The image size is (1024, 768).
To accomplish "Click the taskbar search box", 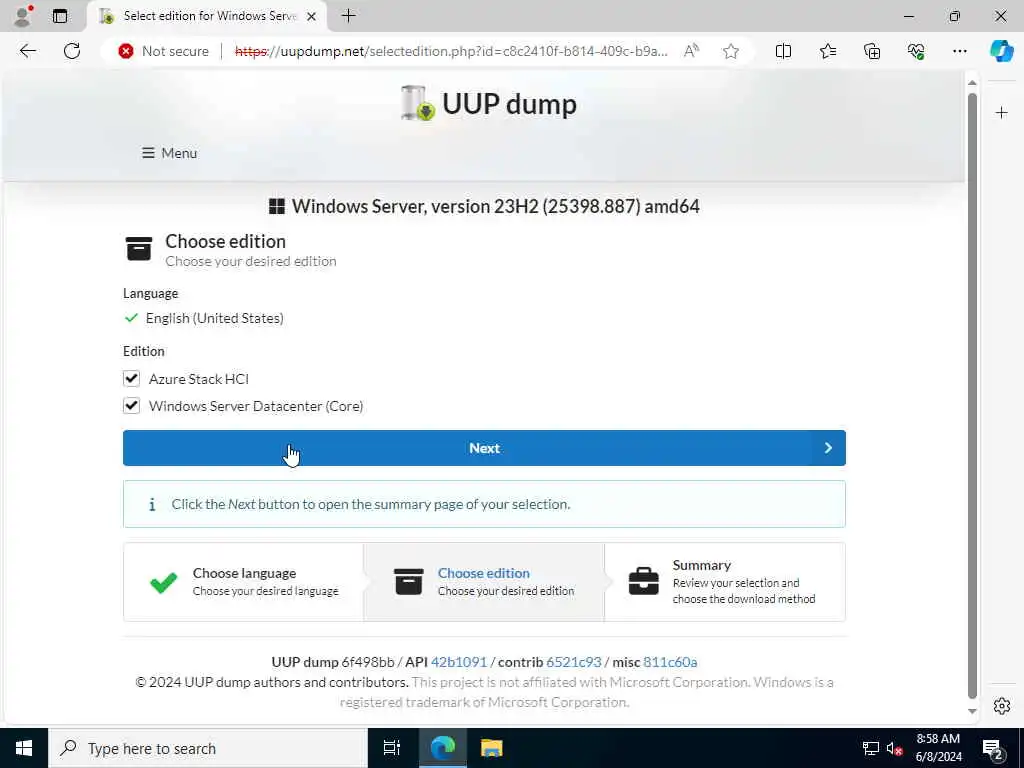I will click(208, 748).
